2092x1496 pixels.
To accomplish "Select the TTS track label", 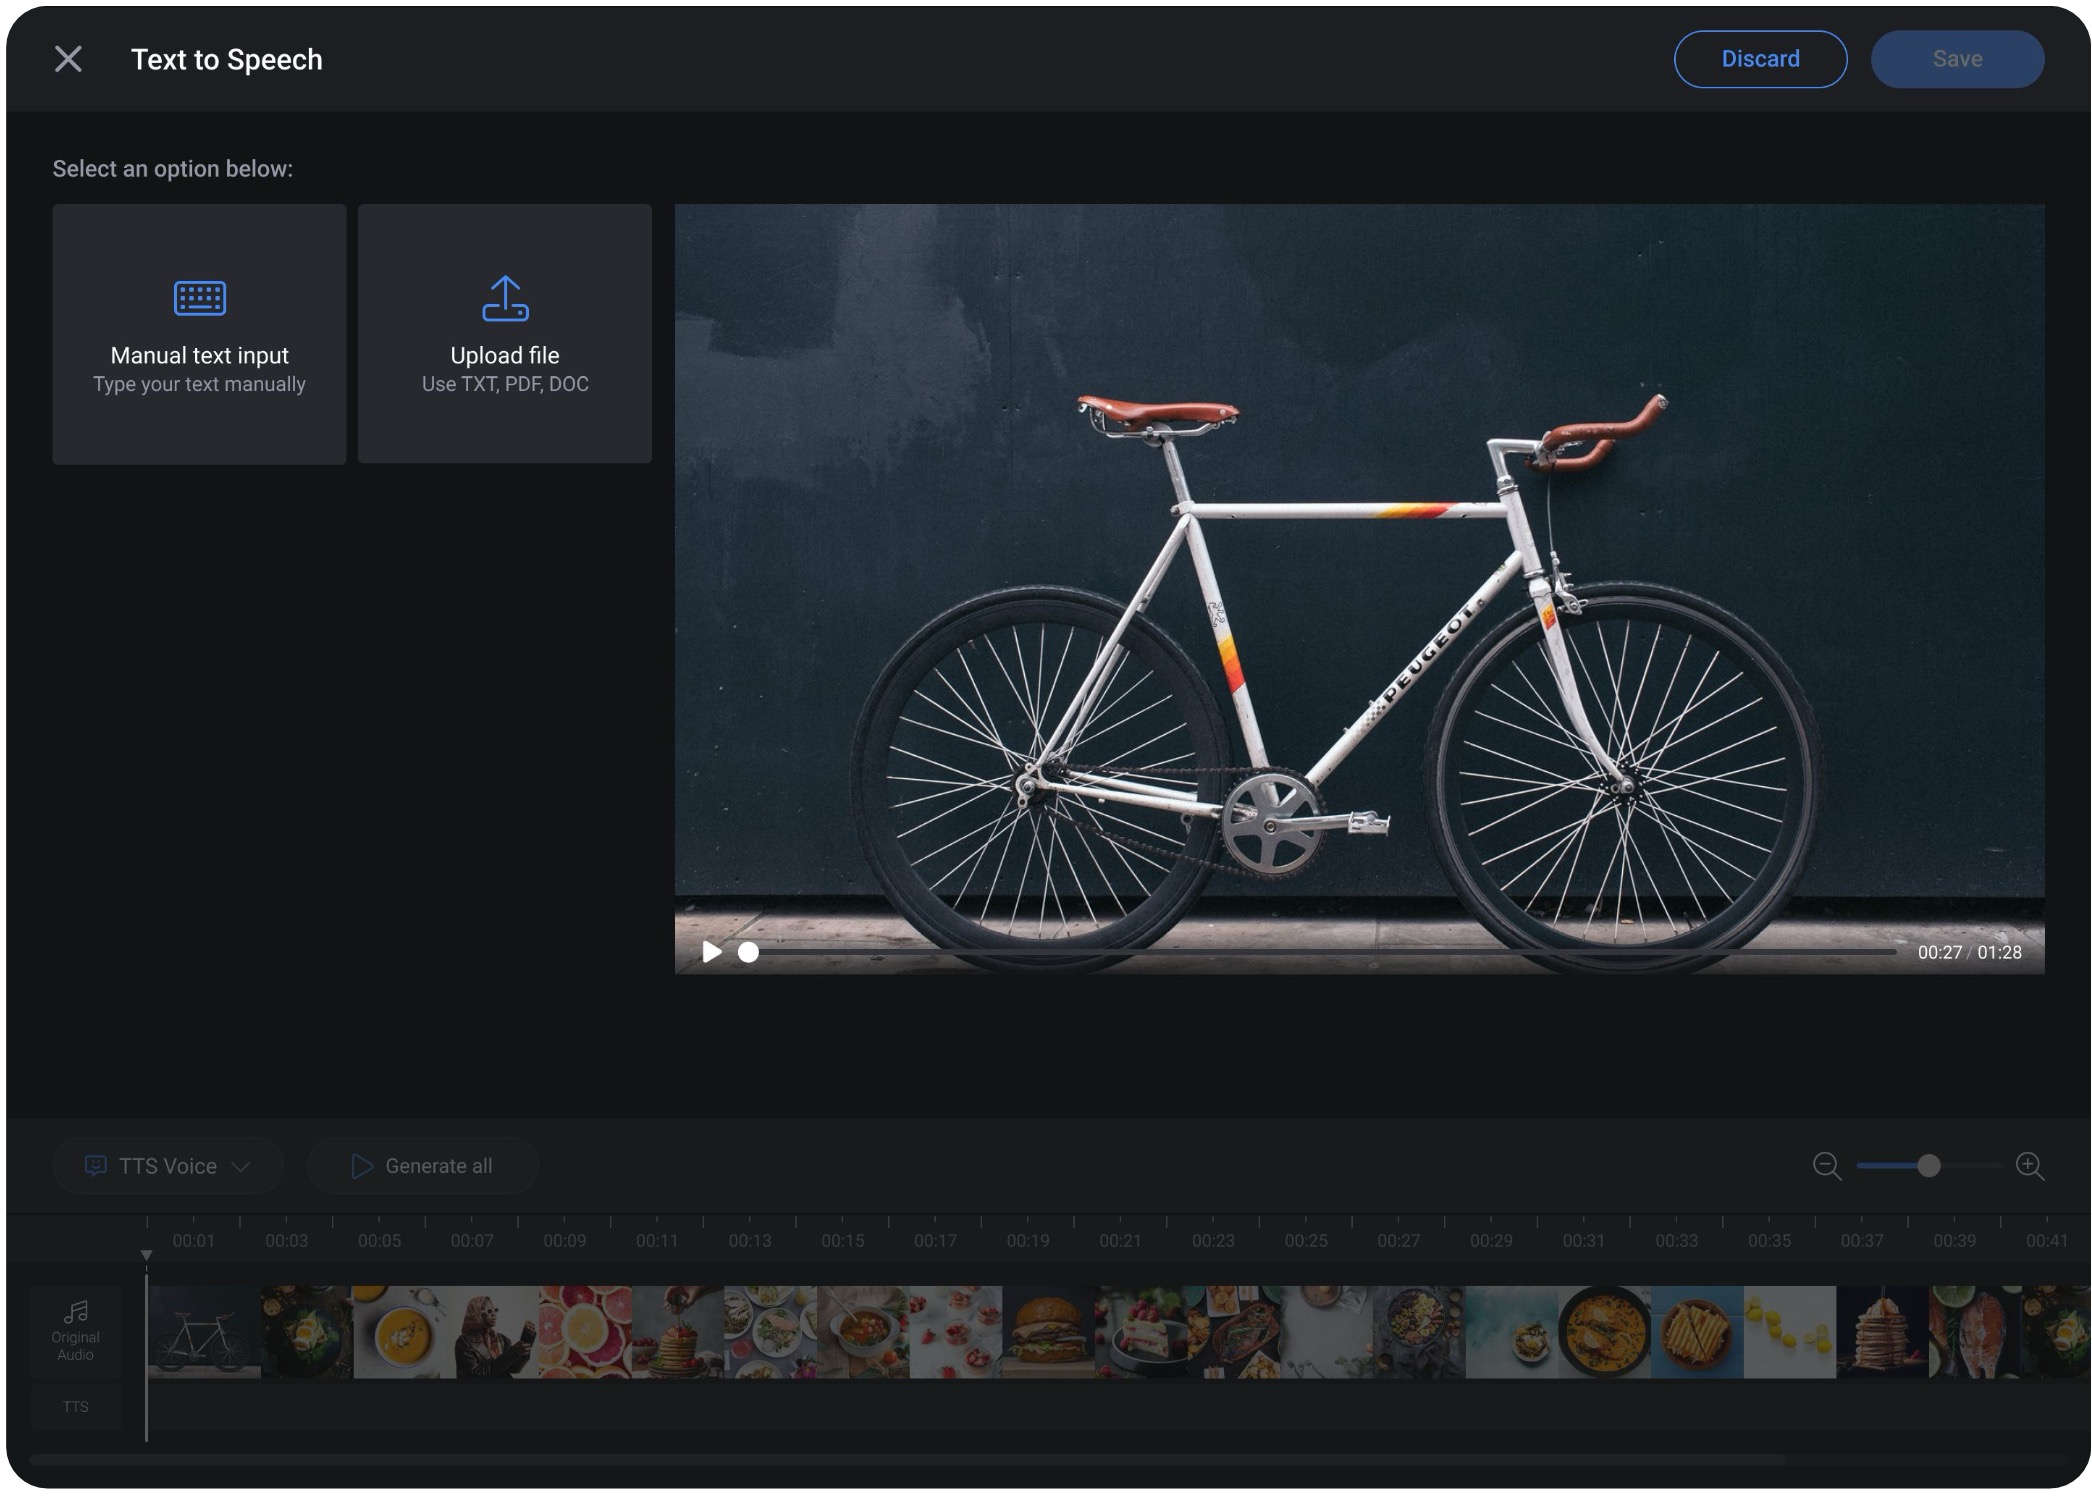I will pyautogui.click(x=76, y=1407).
